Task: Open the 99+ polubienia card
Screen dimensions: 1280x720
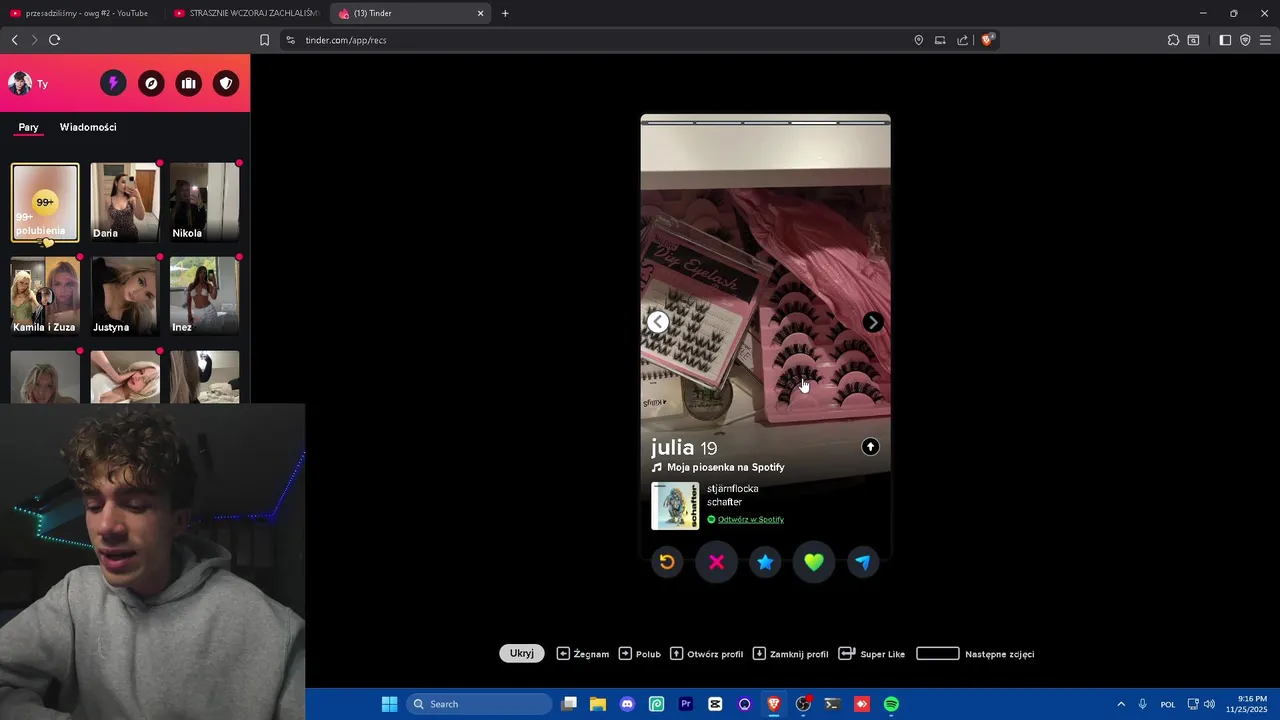Action: [45, 203]
